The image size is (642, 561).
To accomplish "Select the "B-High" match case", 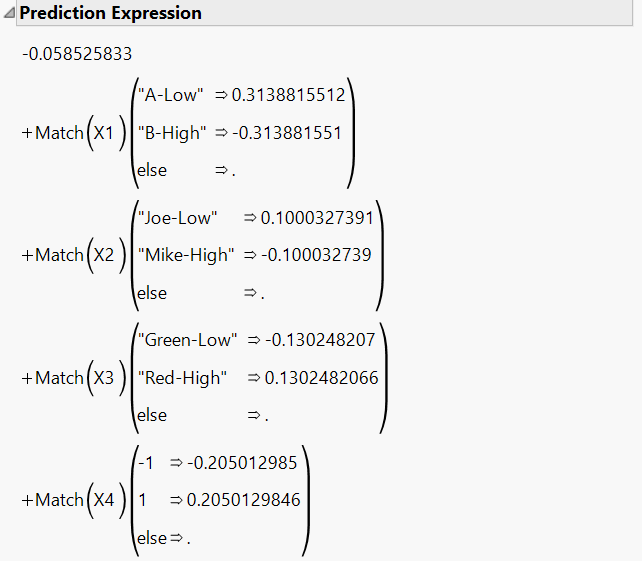I will click(x=172, y=133).
